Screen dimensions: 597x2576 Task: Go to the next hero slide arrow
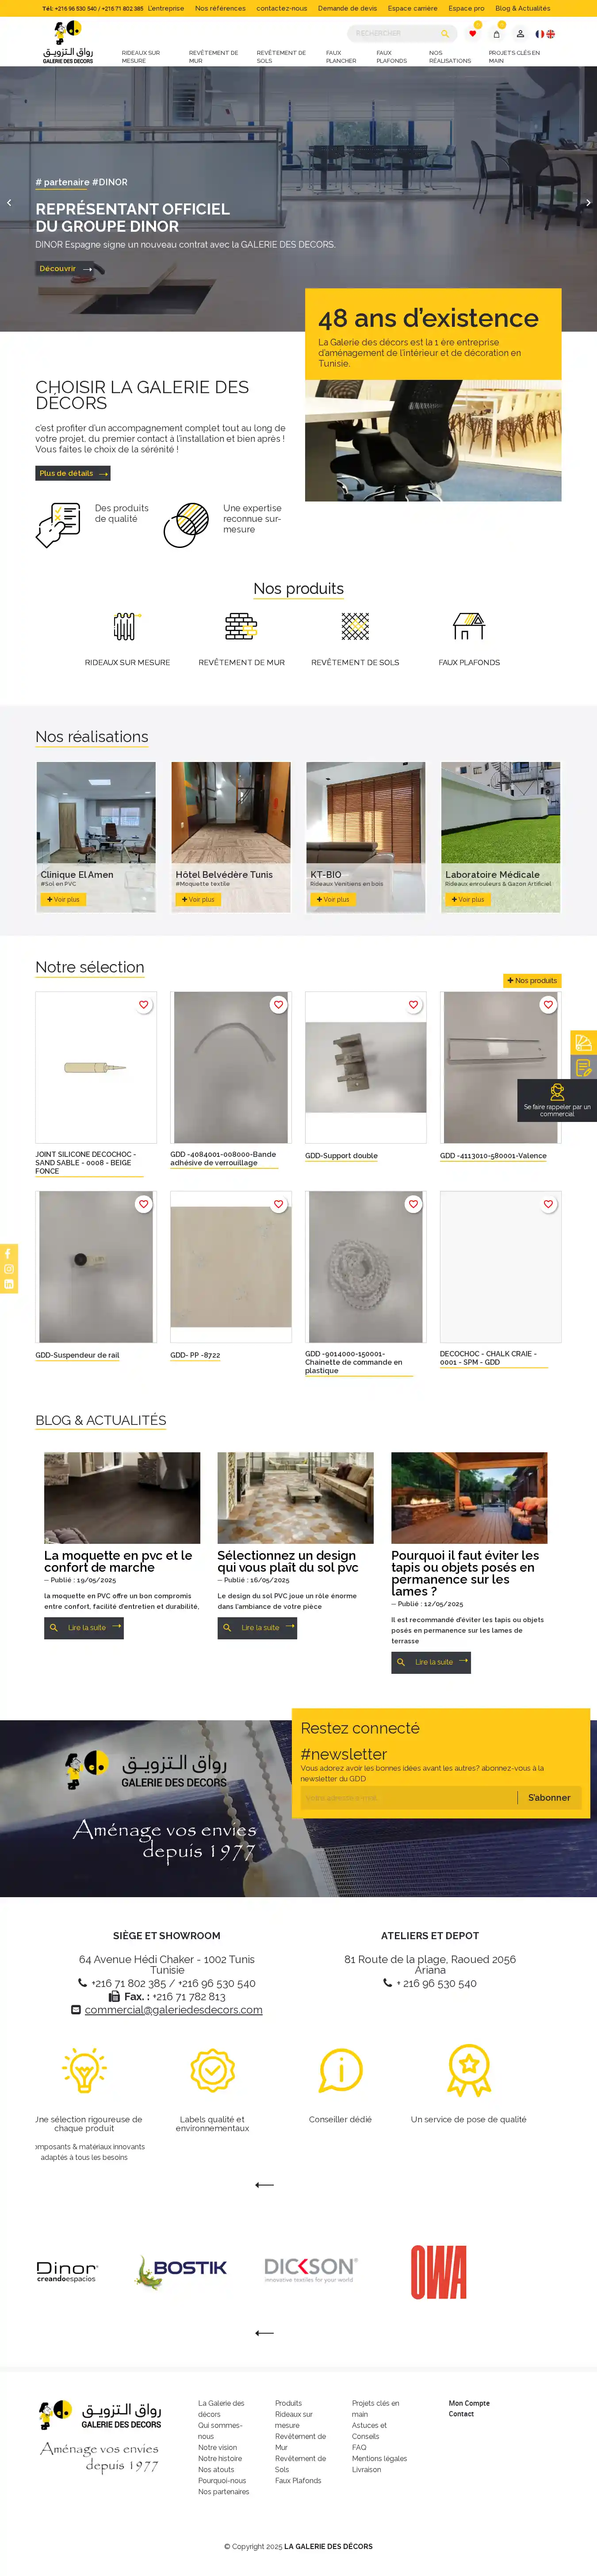(588, 203)
